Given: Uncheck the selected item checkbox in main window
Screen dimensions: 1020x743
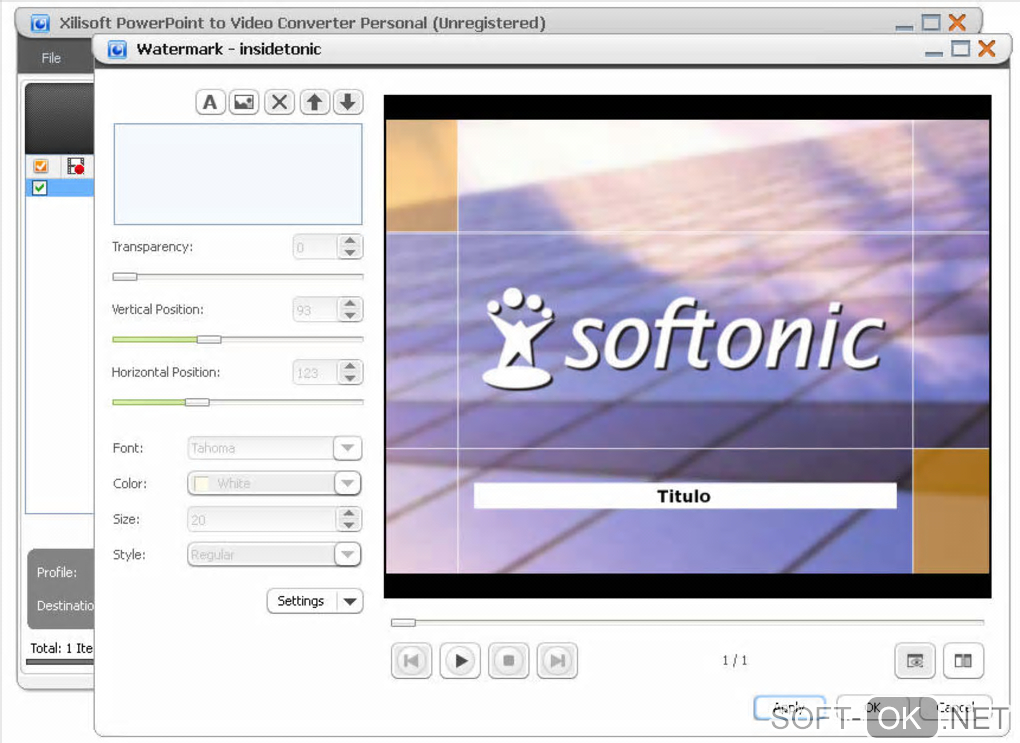Looking at the screenshot, I should click(40, 188).
